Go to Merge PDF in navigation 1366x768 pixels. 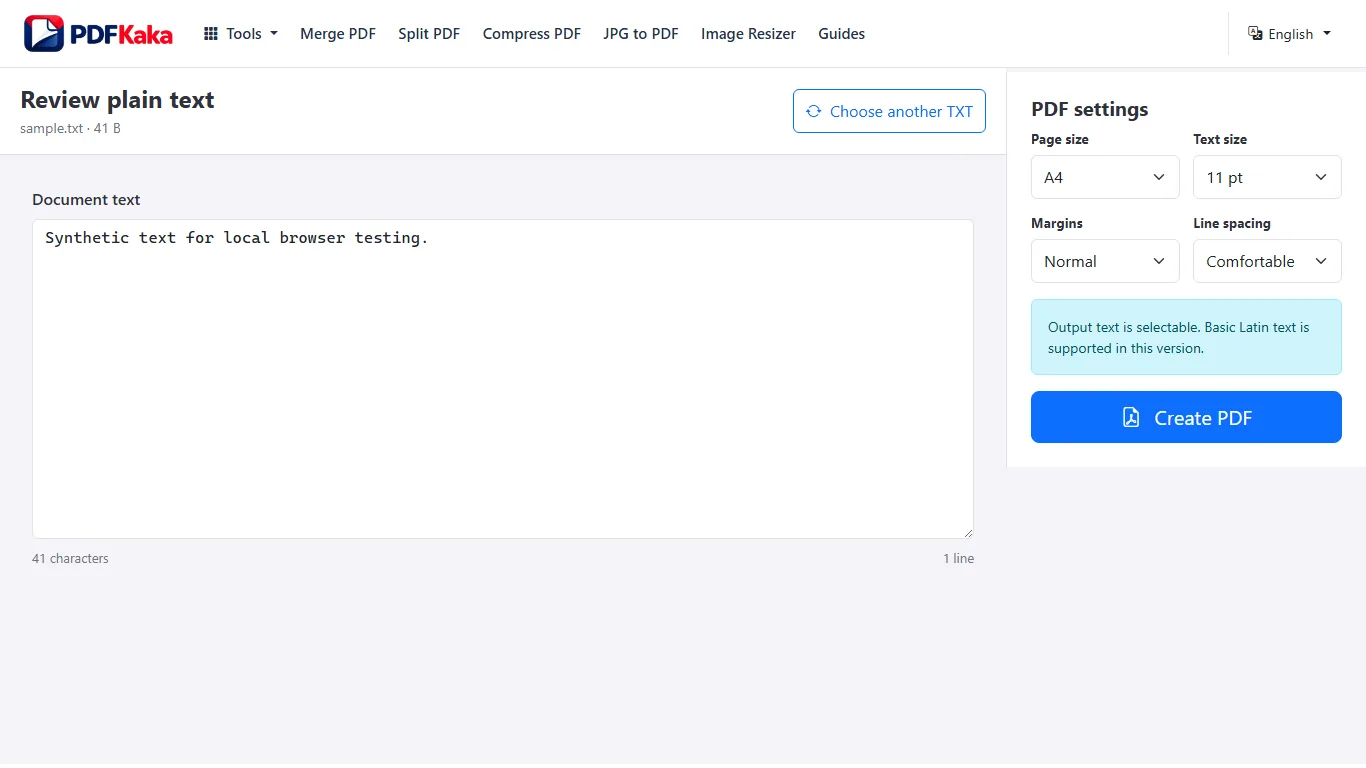click(x=338, y=34)
